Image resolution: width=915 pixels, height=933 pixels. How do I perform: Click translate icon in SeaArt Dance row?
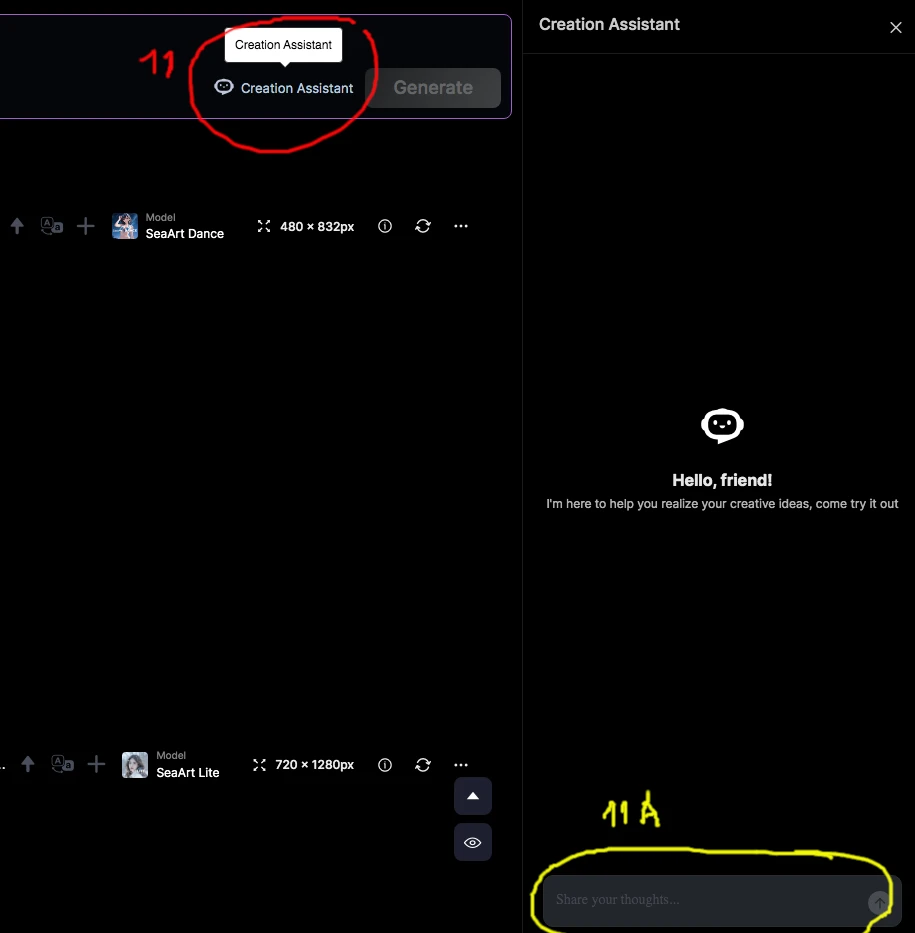[x=52, y=226]
